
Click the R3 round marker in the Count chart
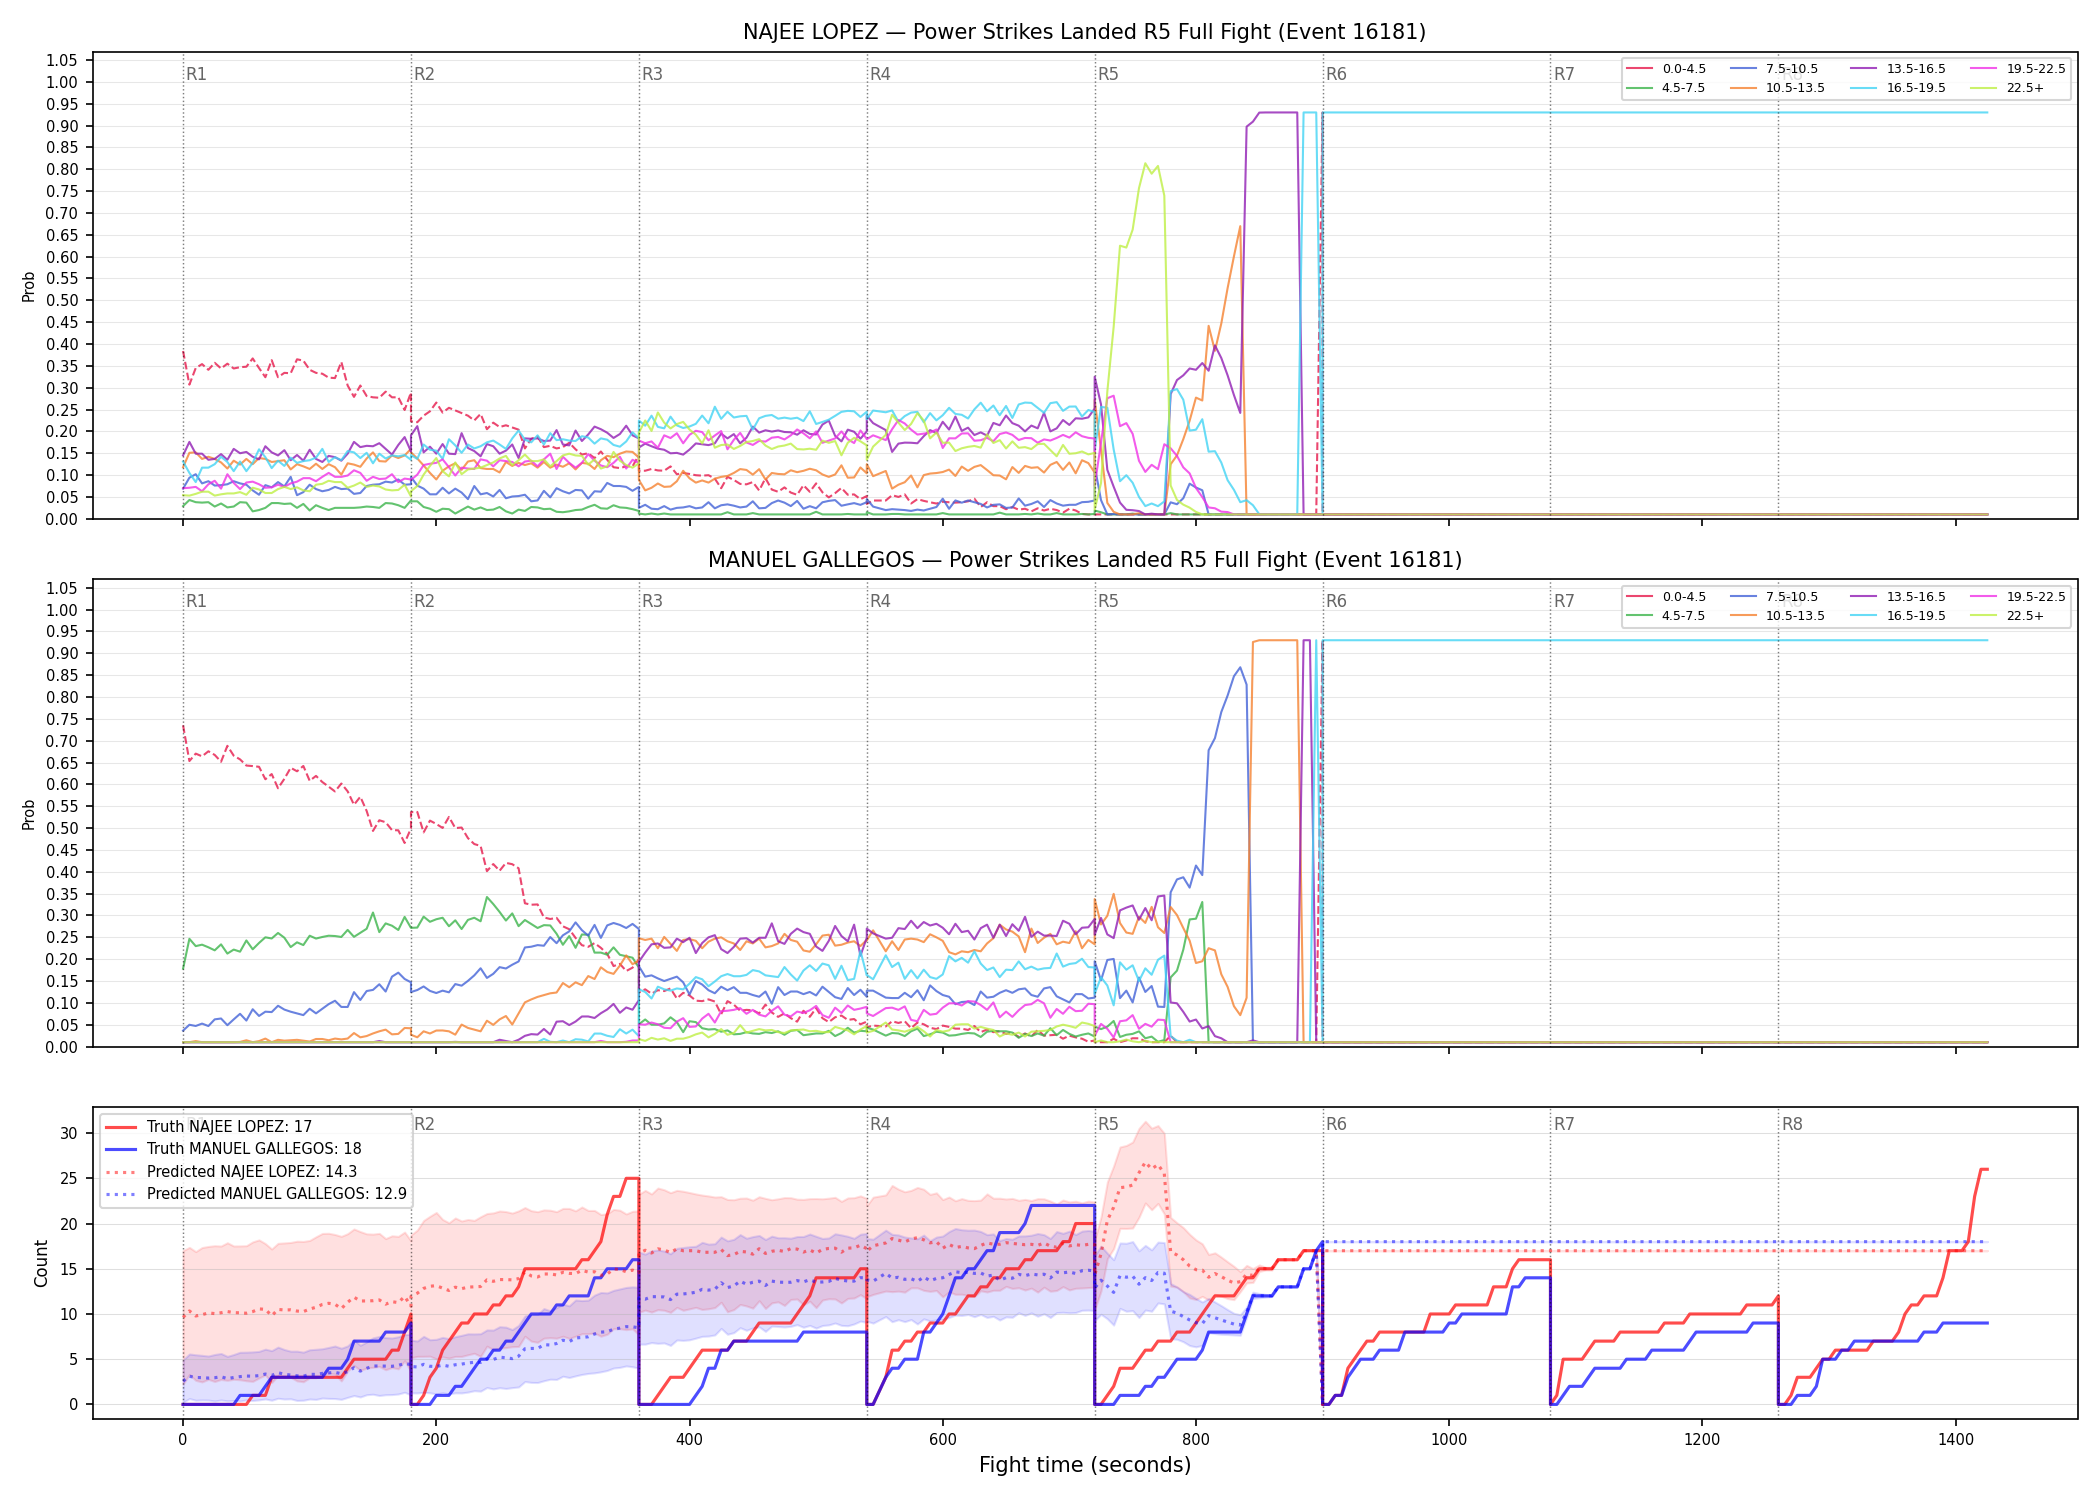pyautogui.click(x=652, y=1124)
